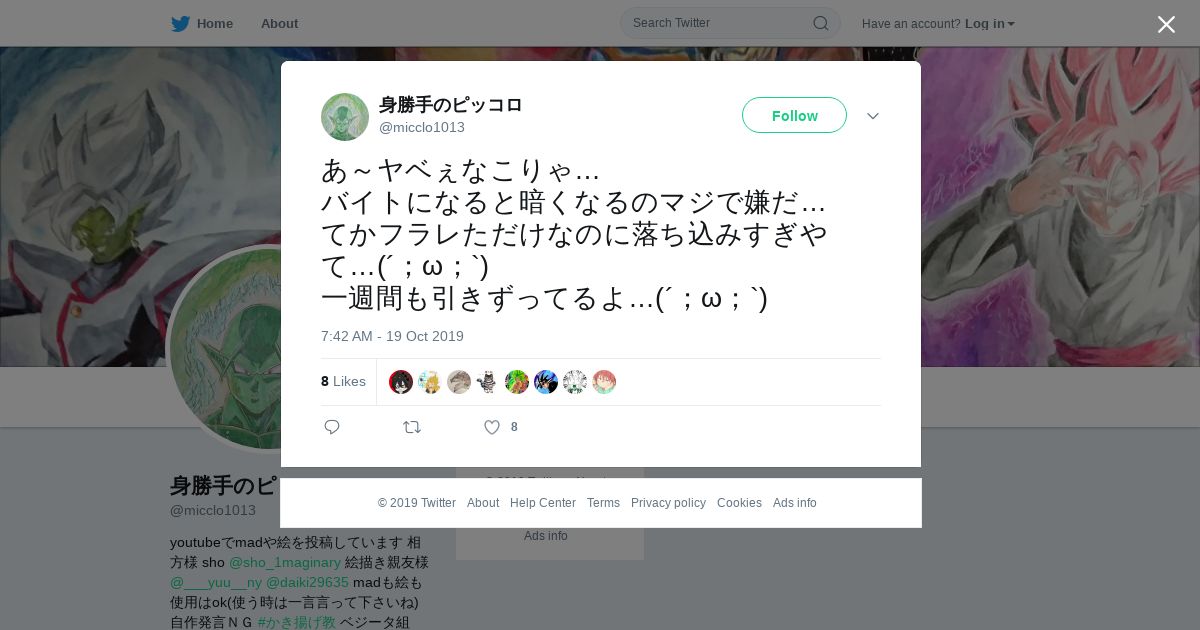Open last liker's pink avatar
Image resolution: width=1200 pixels, height=630 pixels.
604,382
